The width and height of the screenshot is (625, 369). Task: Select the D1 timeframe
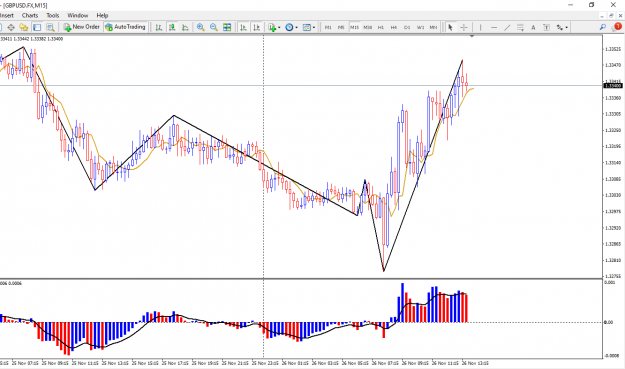tap(407, 27)
